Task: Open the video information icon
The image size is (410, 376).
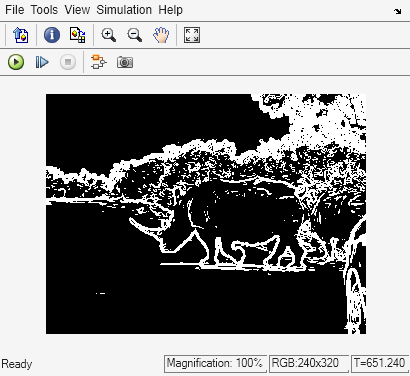Action: (x=52, y=35)
